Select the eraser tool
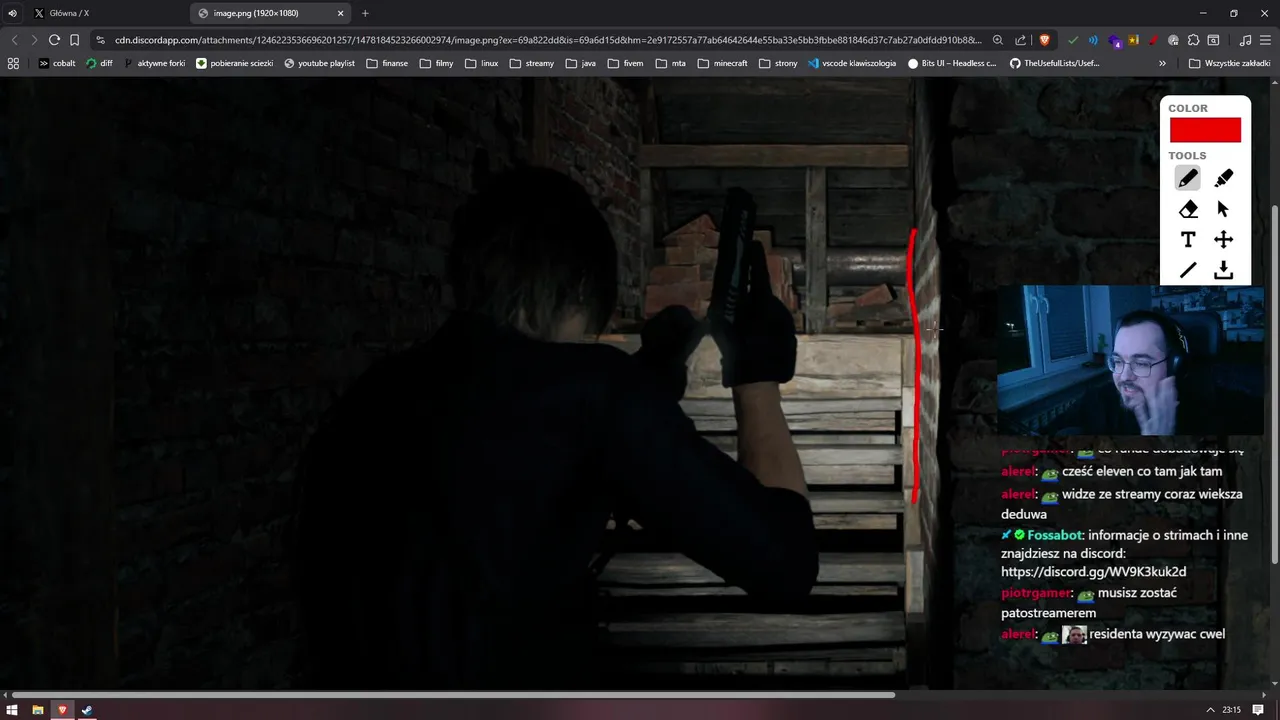 pos(1187,209)
